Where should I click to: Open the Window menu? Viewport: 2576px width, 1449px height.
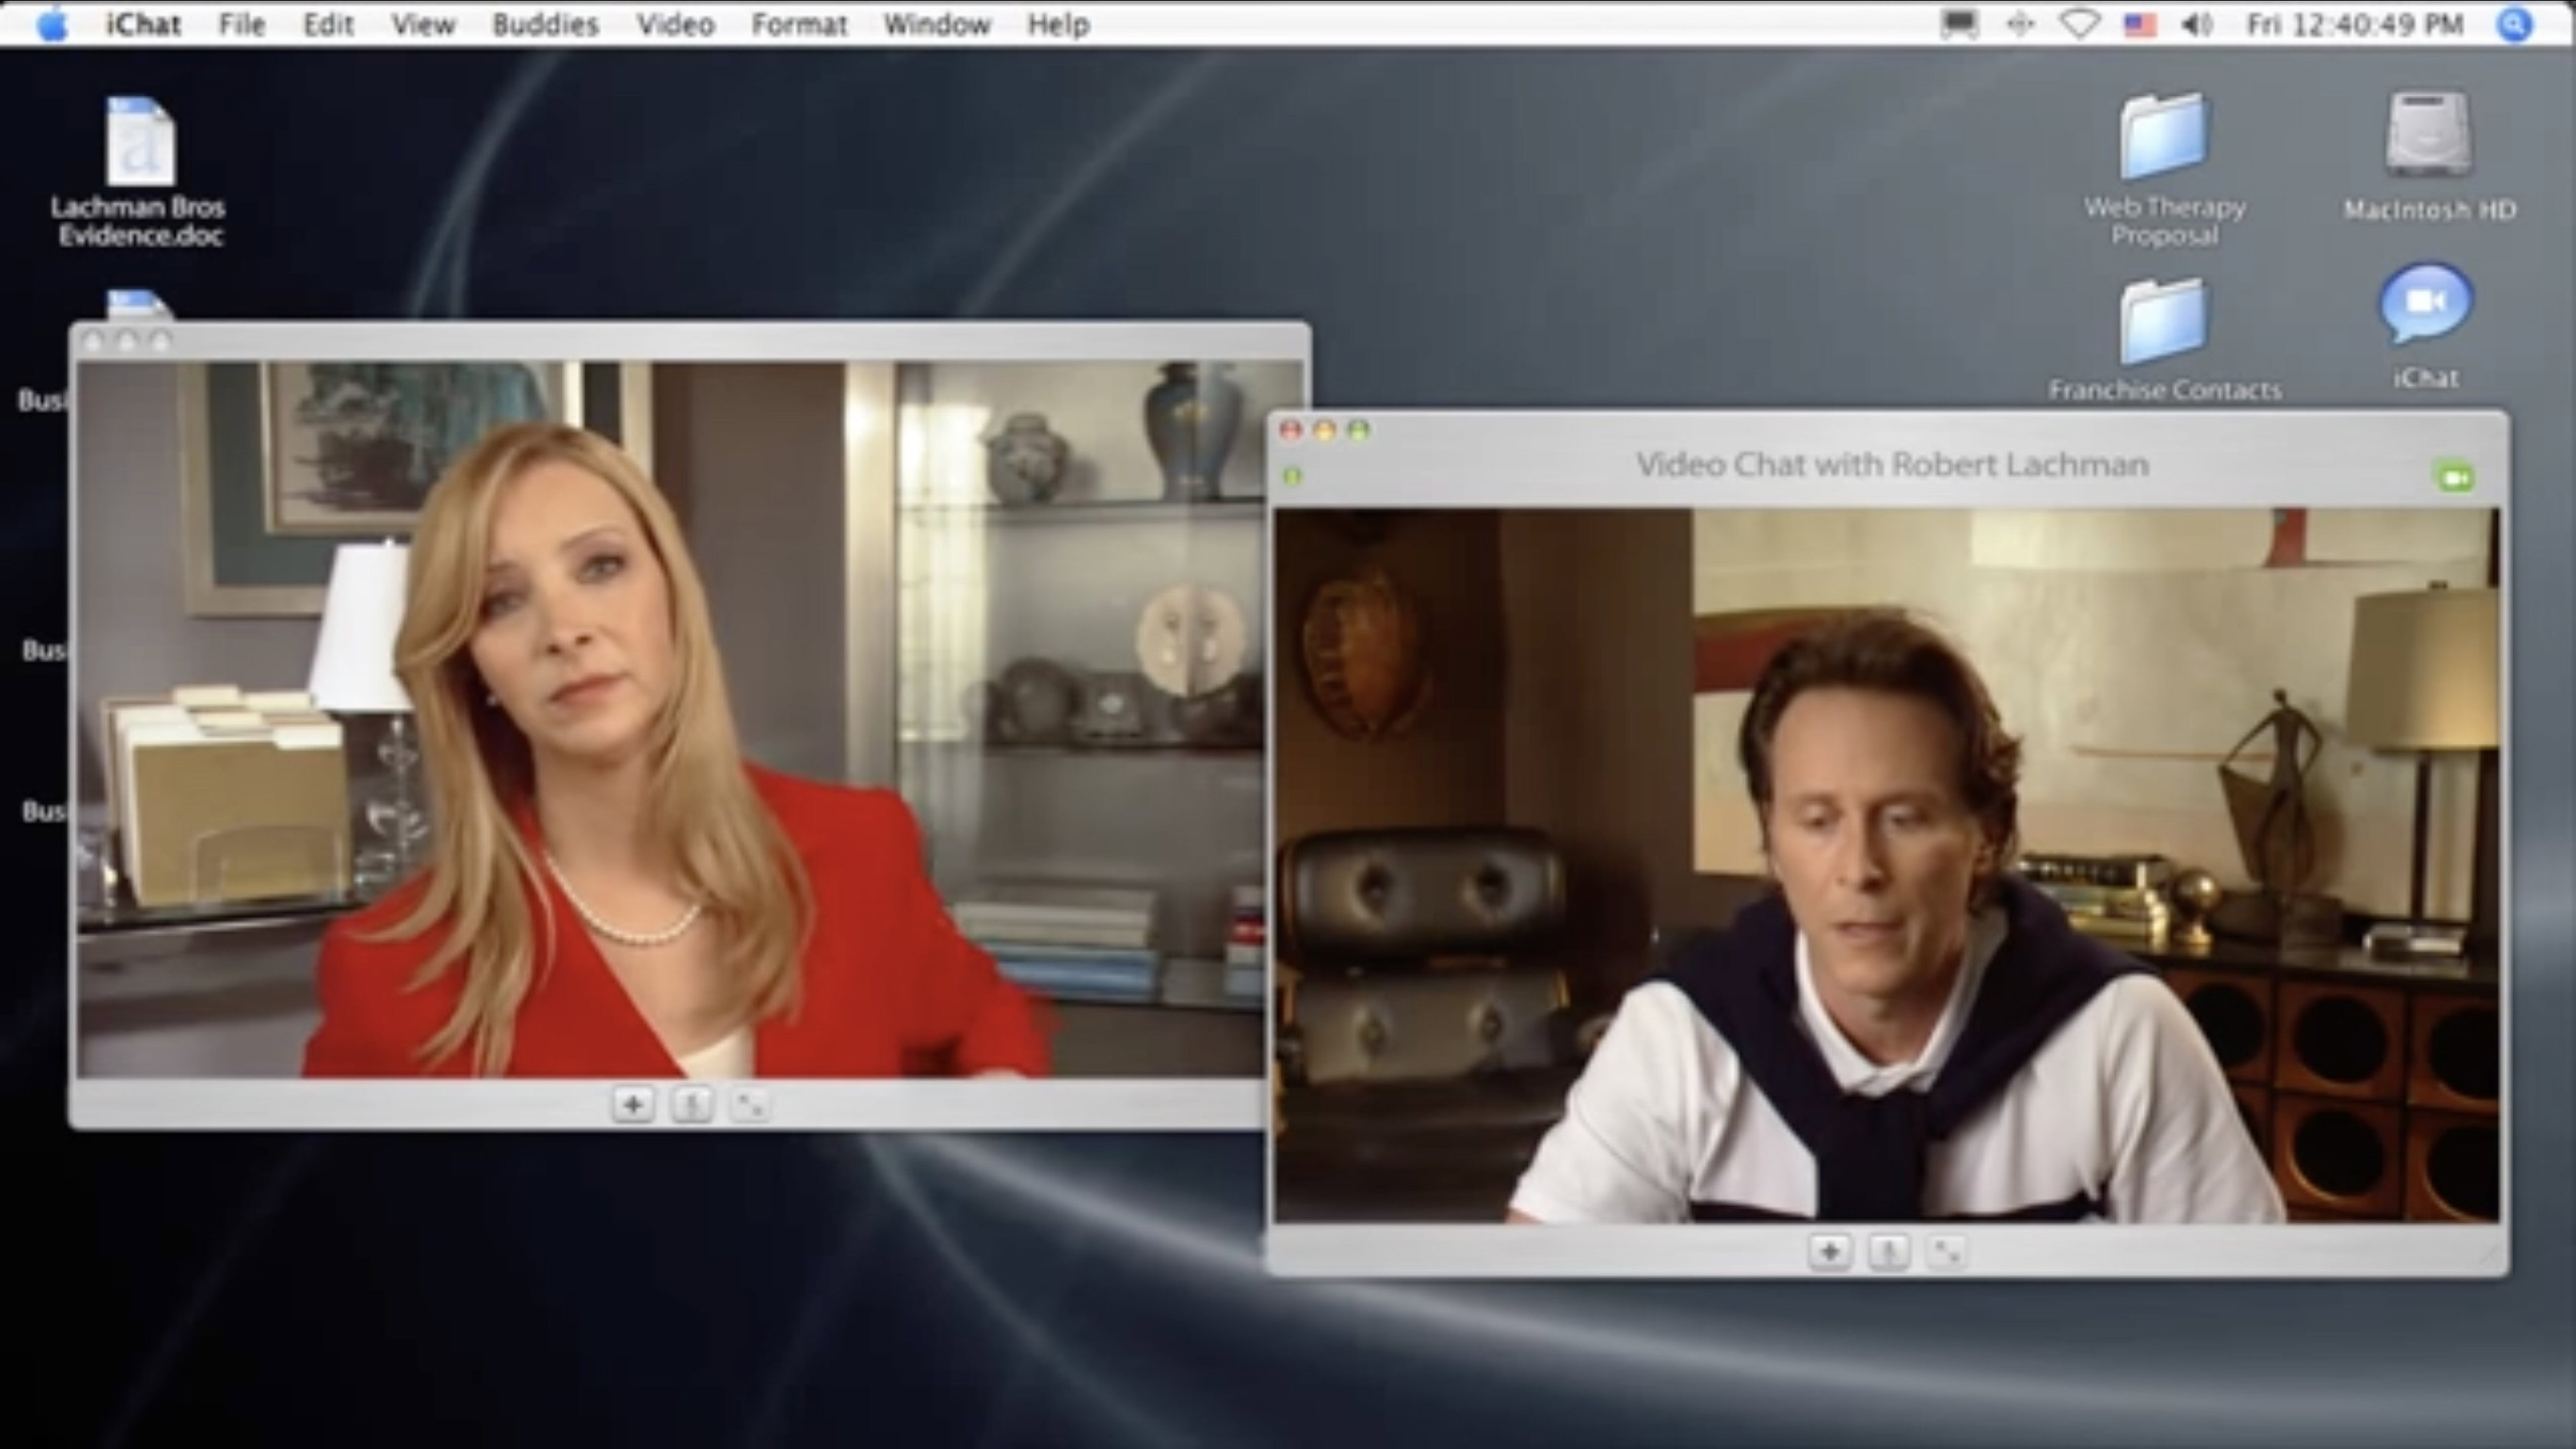937,24
